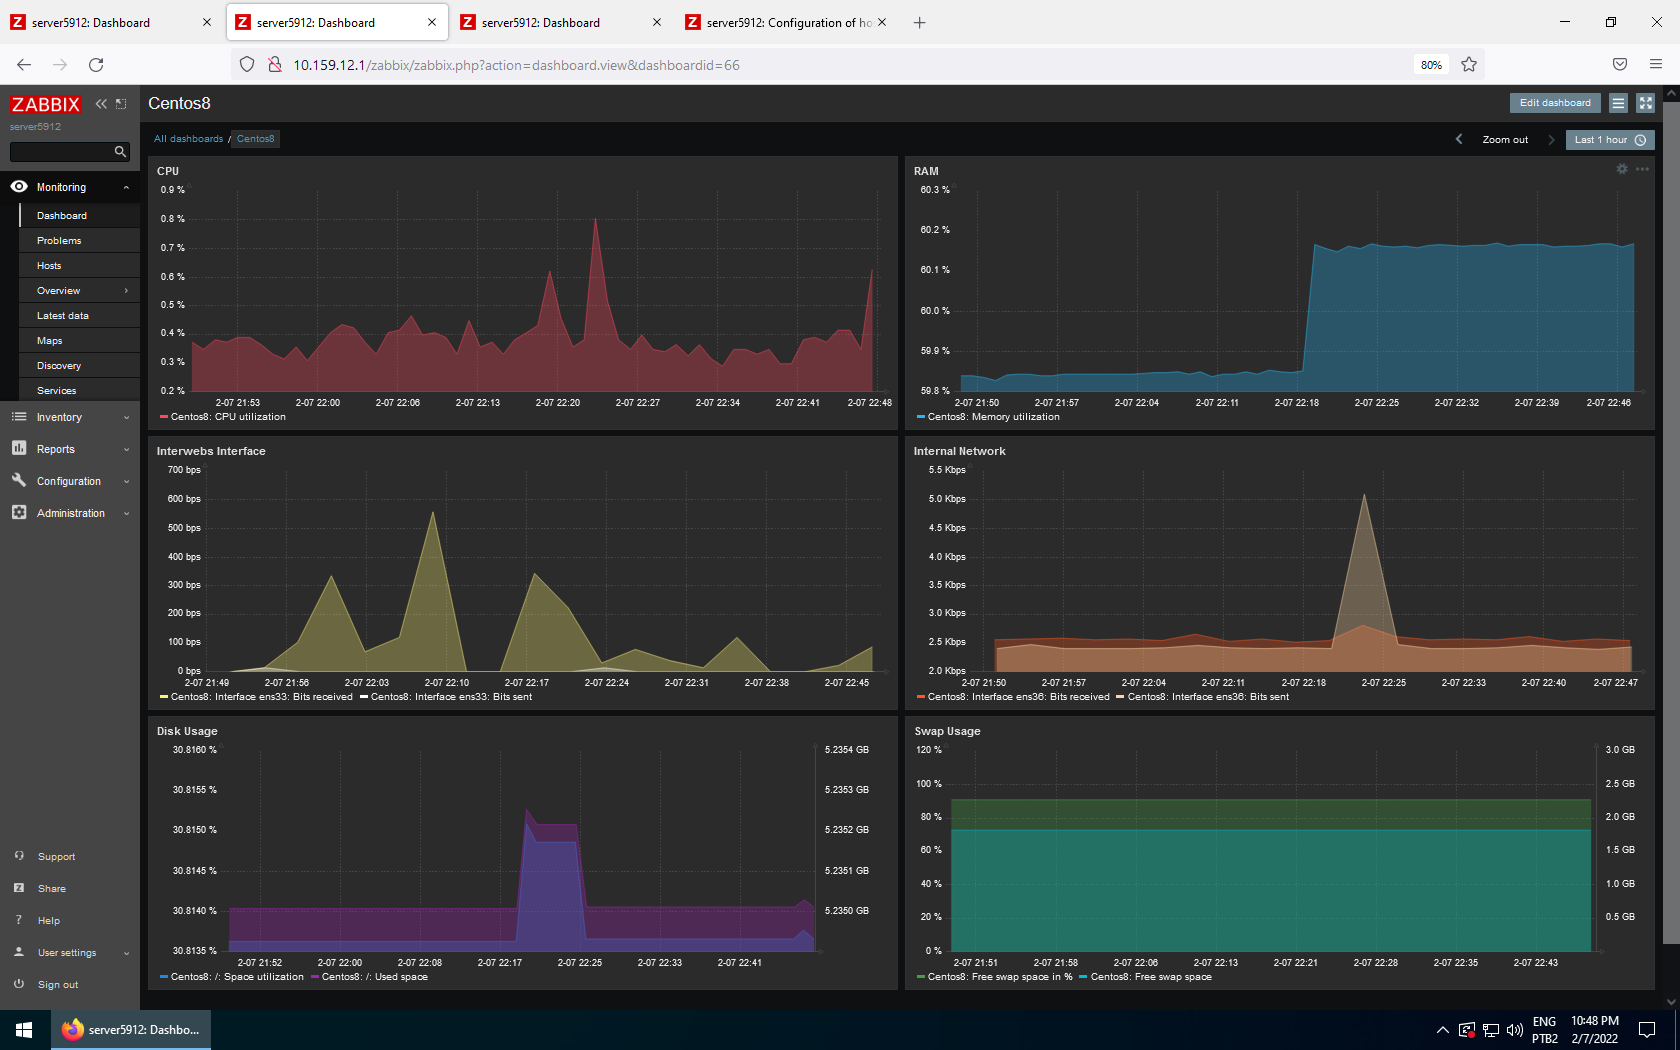Click the 80% zoom indicator in address bar
The image size is (1680, 1050).
(x=1430, y=64)
